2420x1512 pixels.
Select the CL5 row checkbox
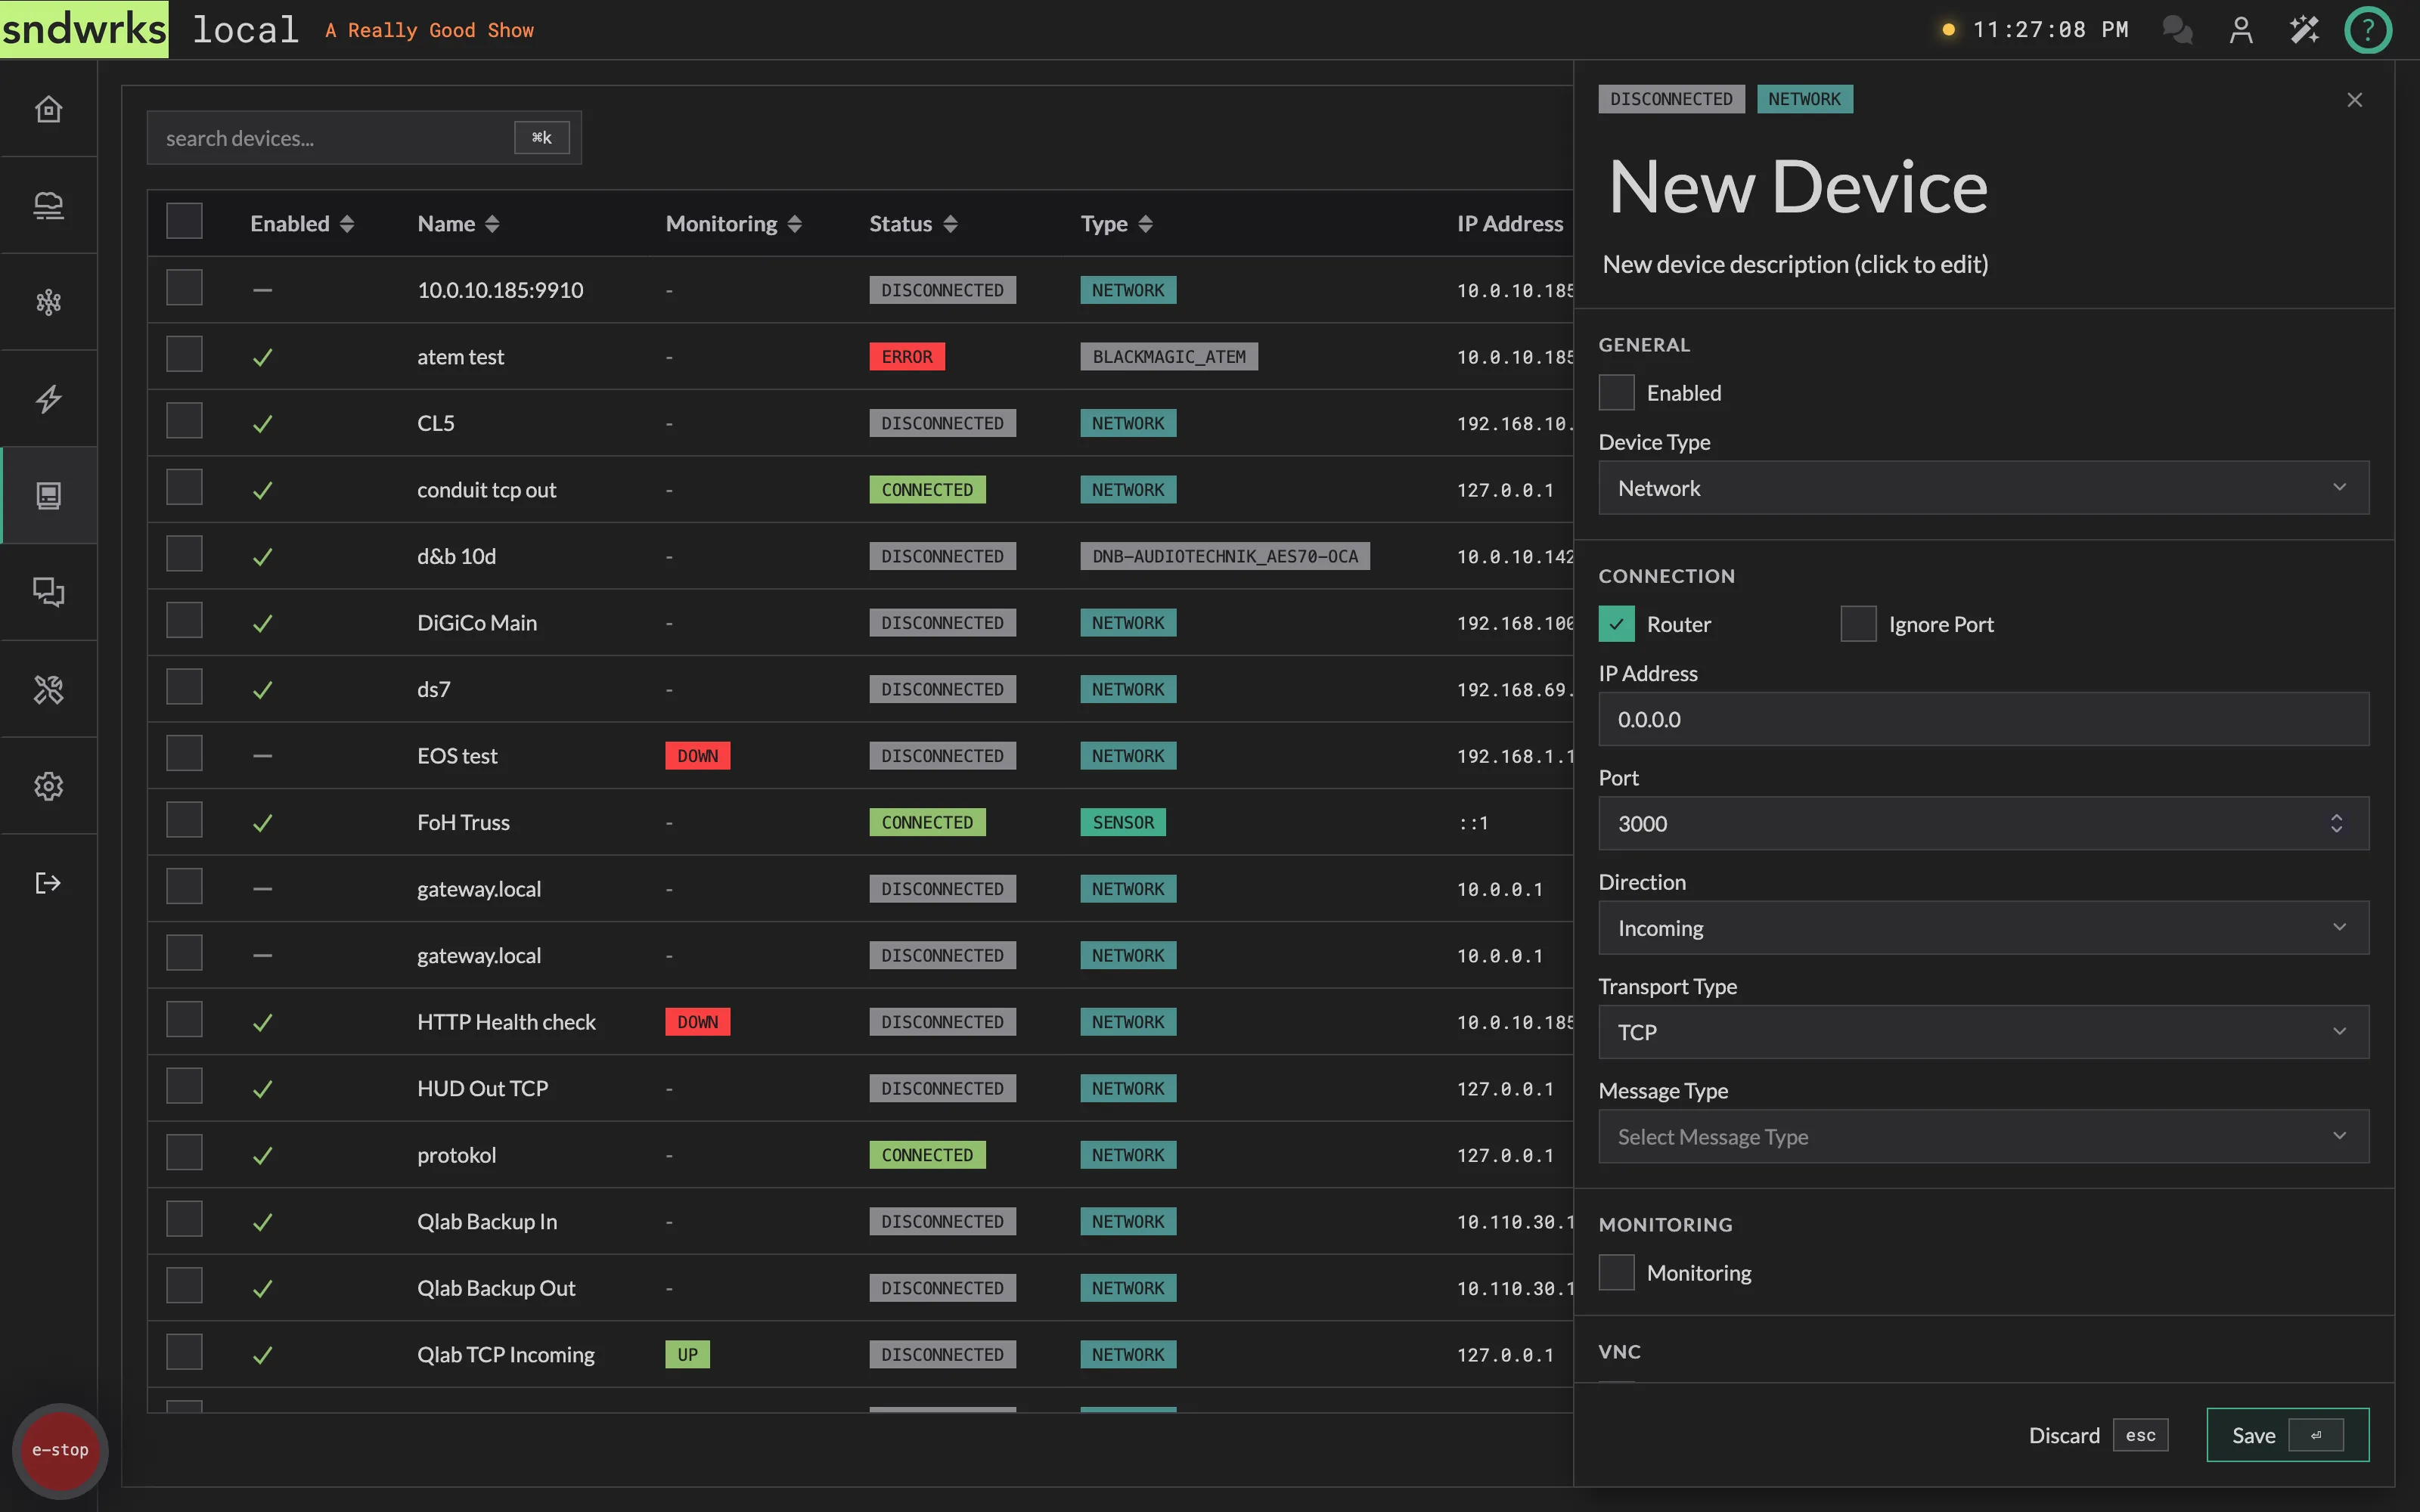[x=184, y=421]
